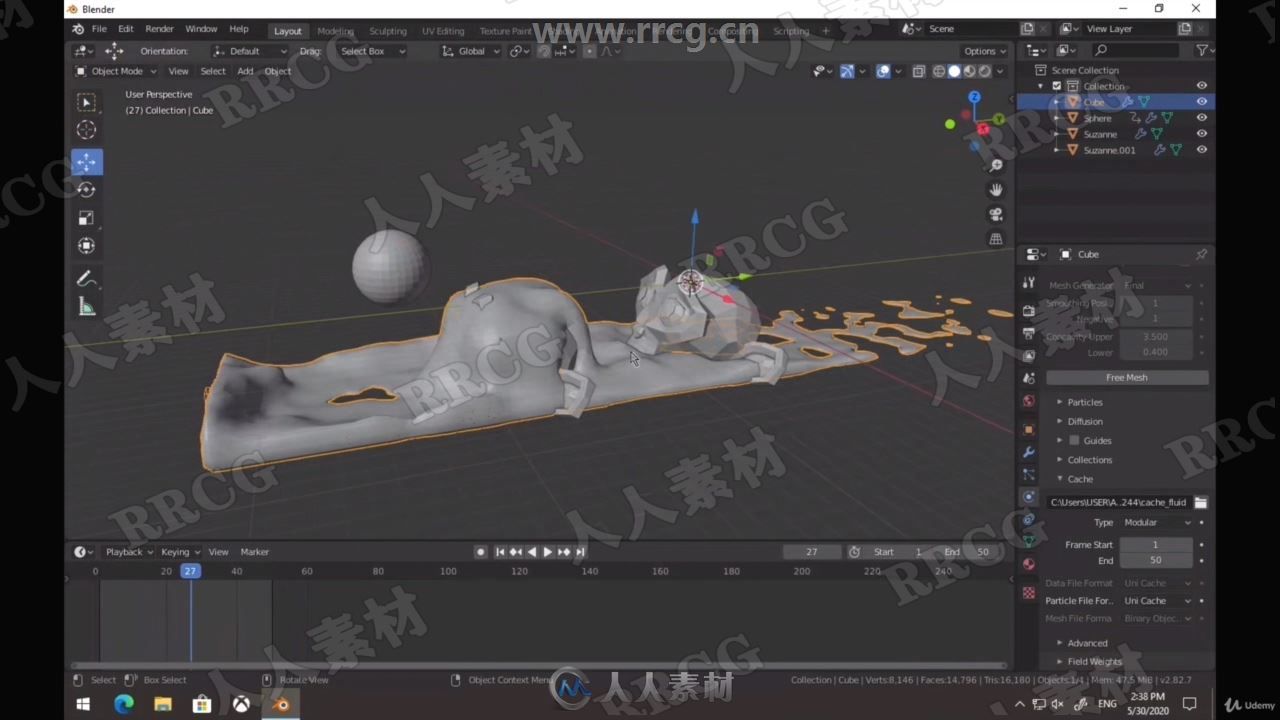Open the outliner filter funnel icon
This screenshot has height=720, width=1280.
click(1202, 50)
